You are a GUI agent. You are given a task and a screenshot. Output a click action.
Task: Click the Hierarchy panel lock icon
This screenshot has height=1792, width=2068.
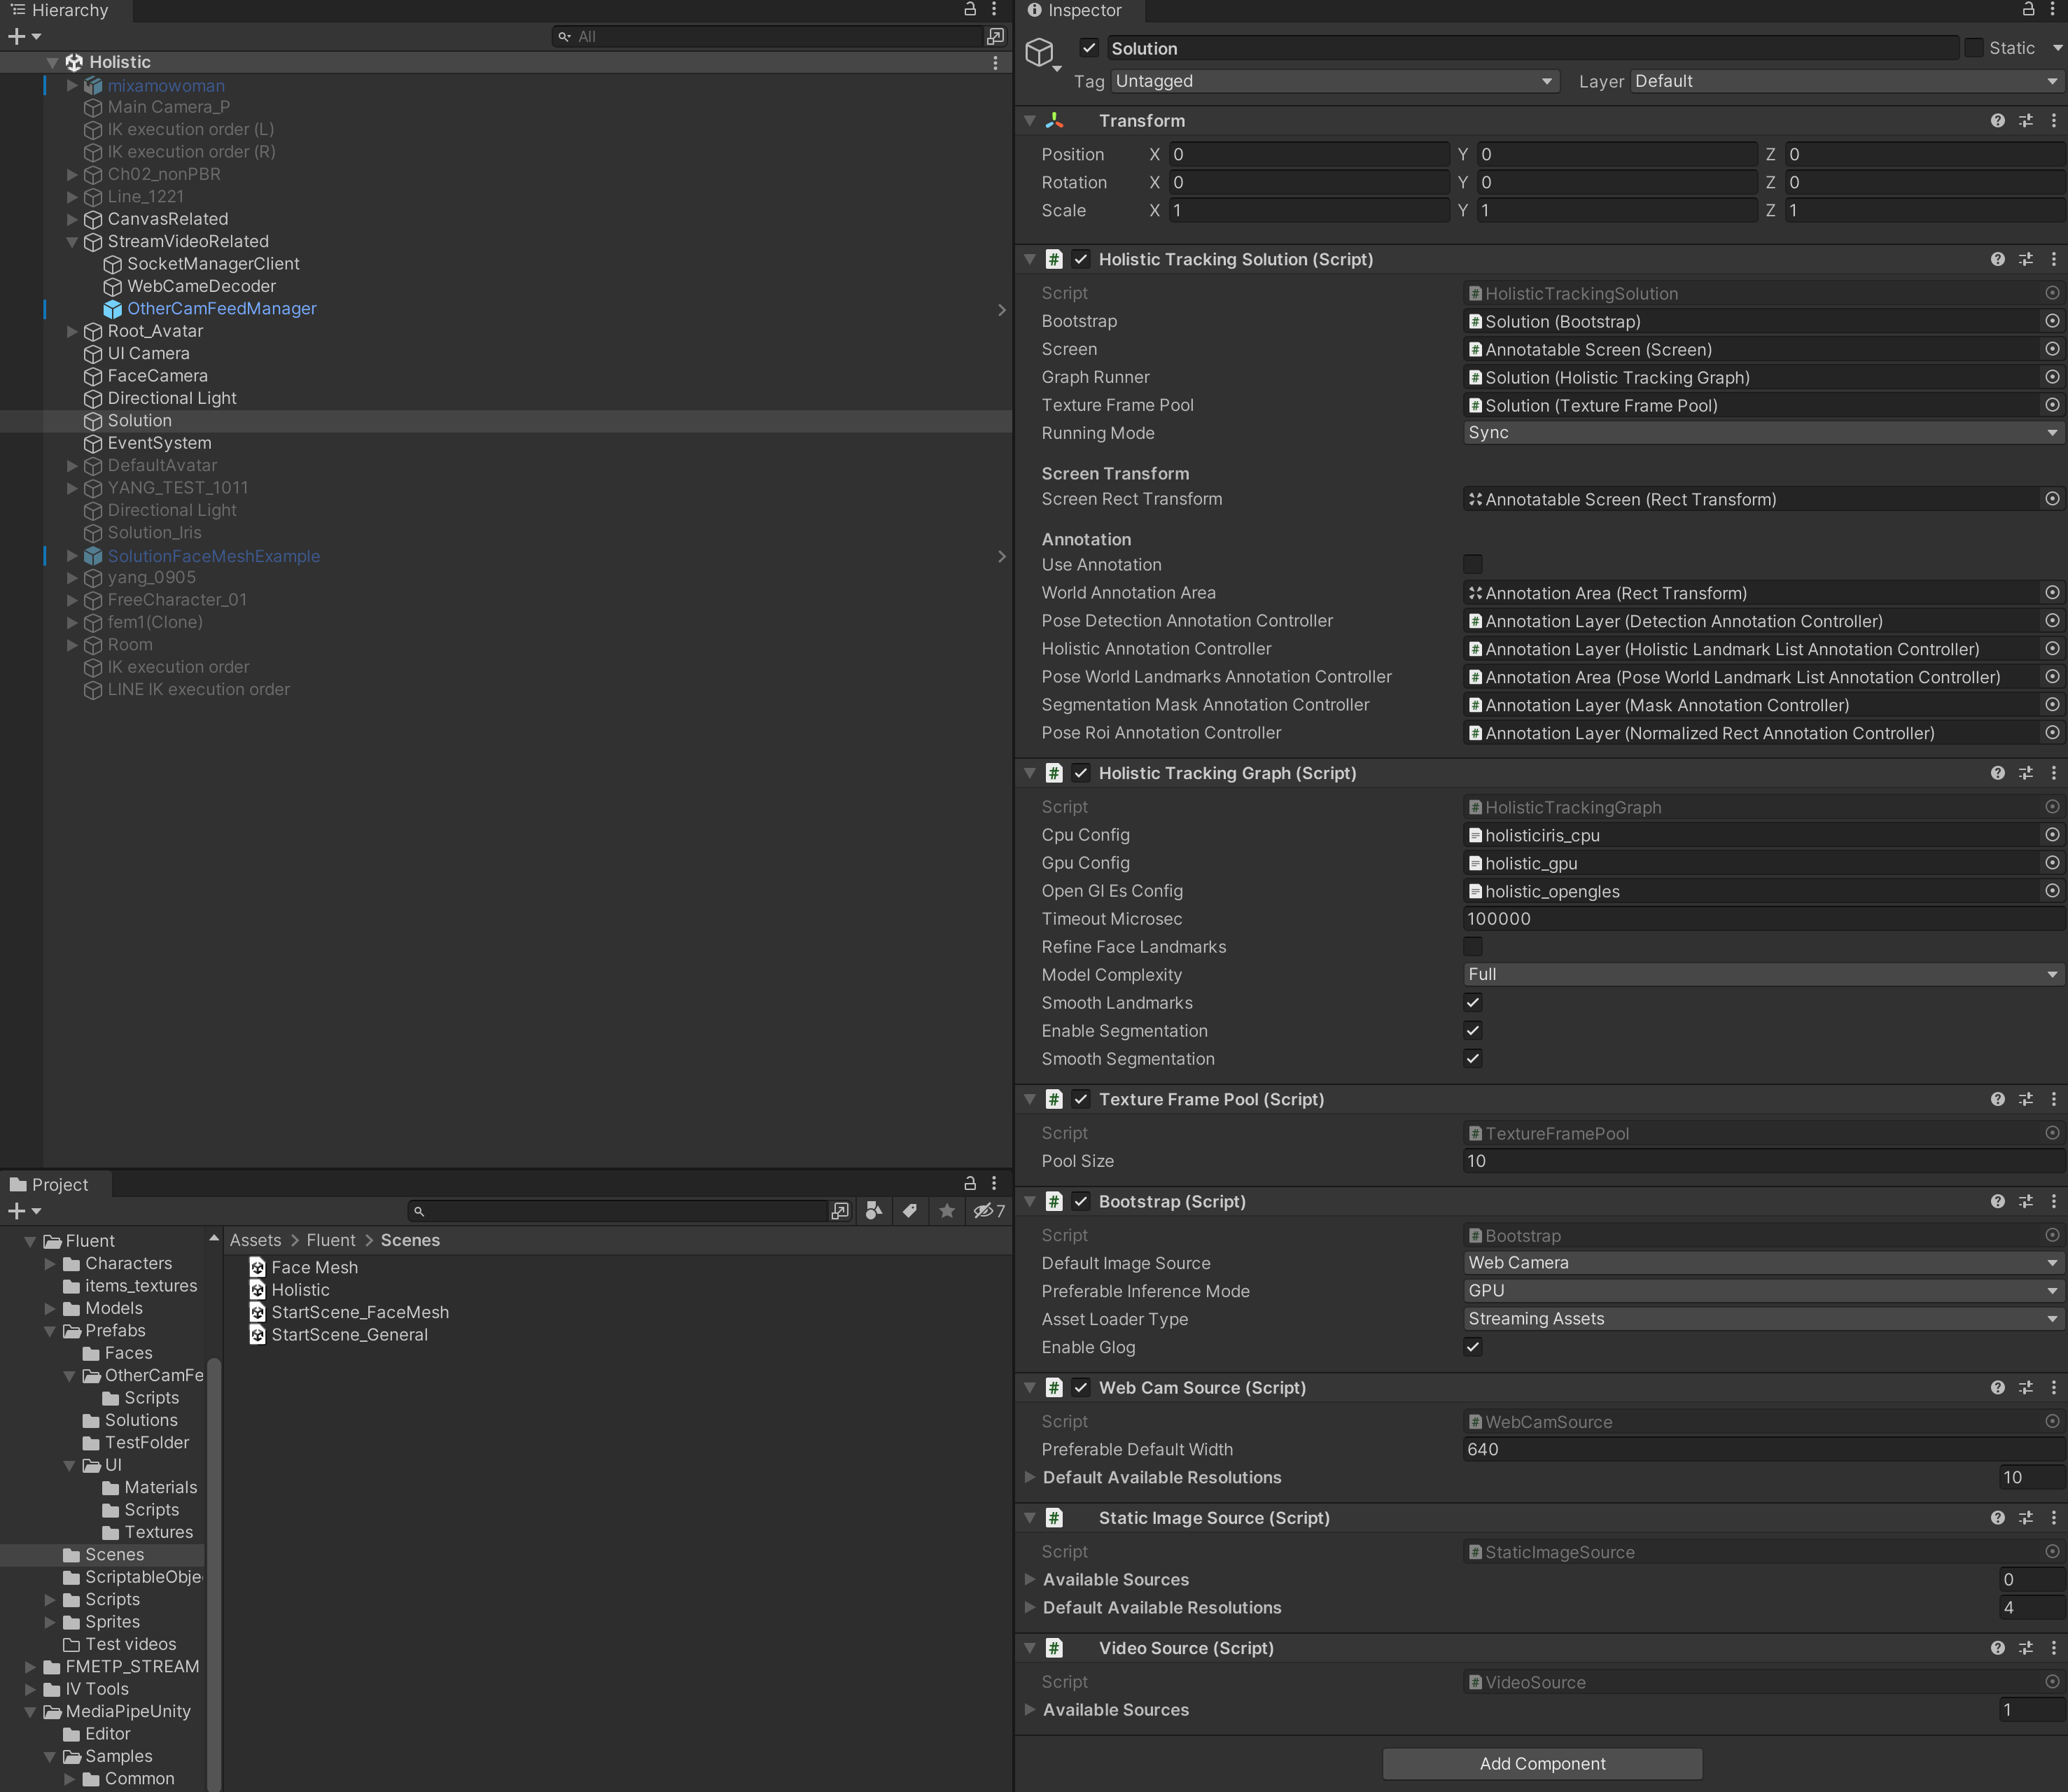[x=969, y=9]
